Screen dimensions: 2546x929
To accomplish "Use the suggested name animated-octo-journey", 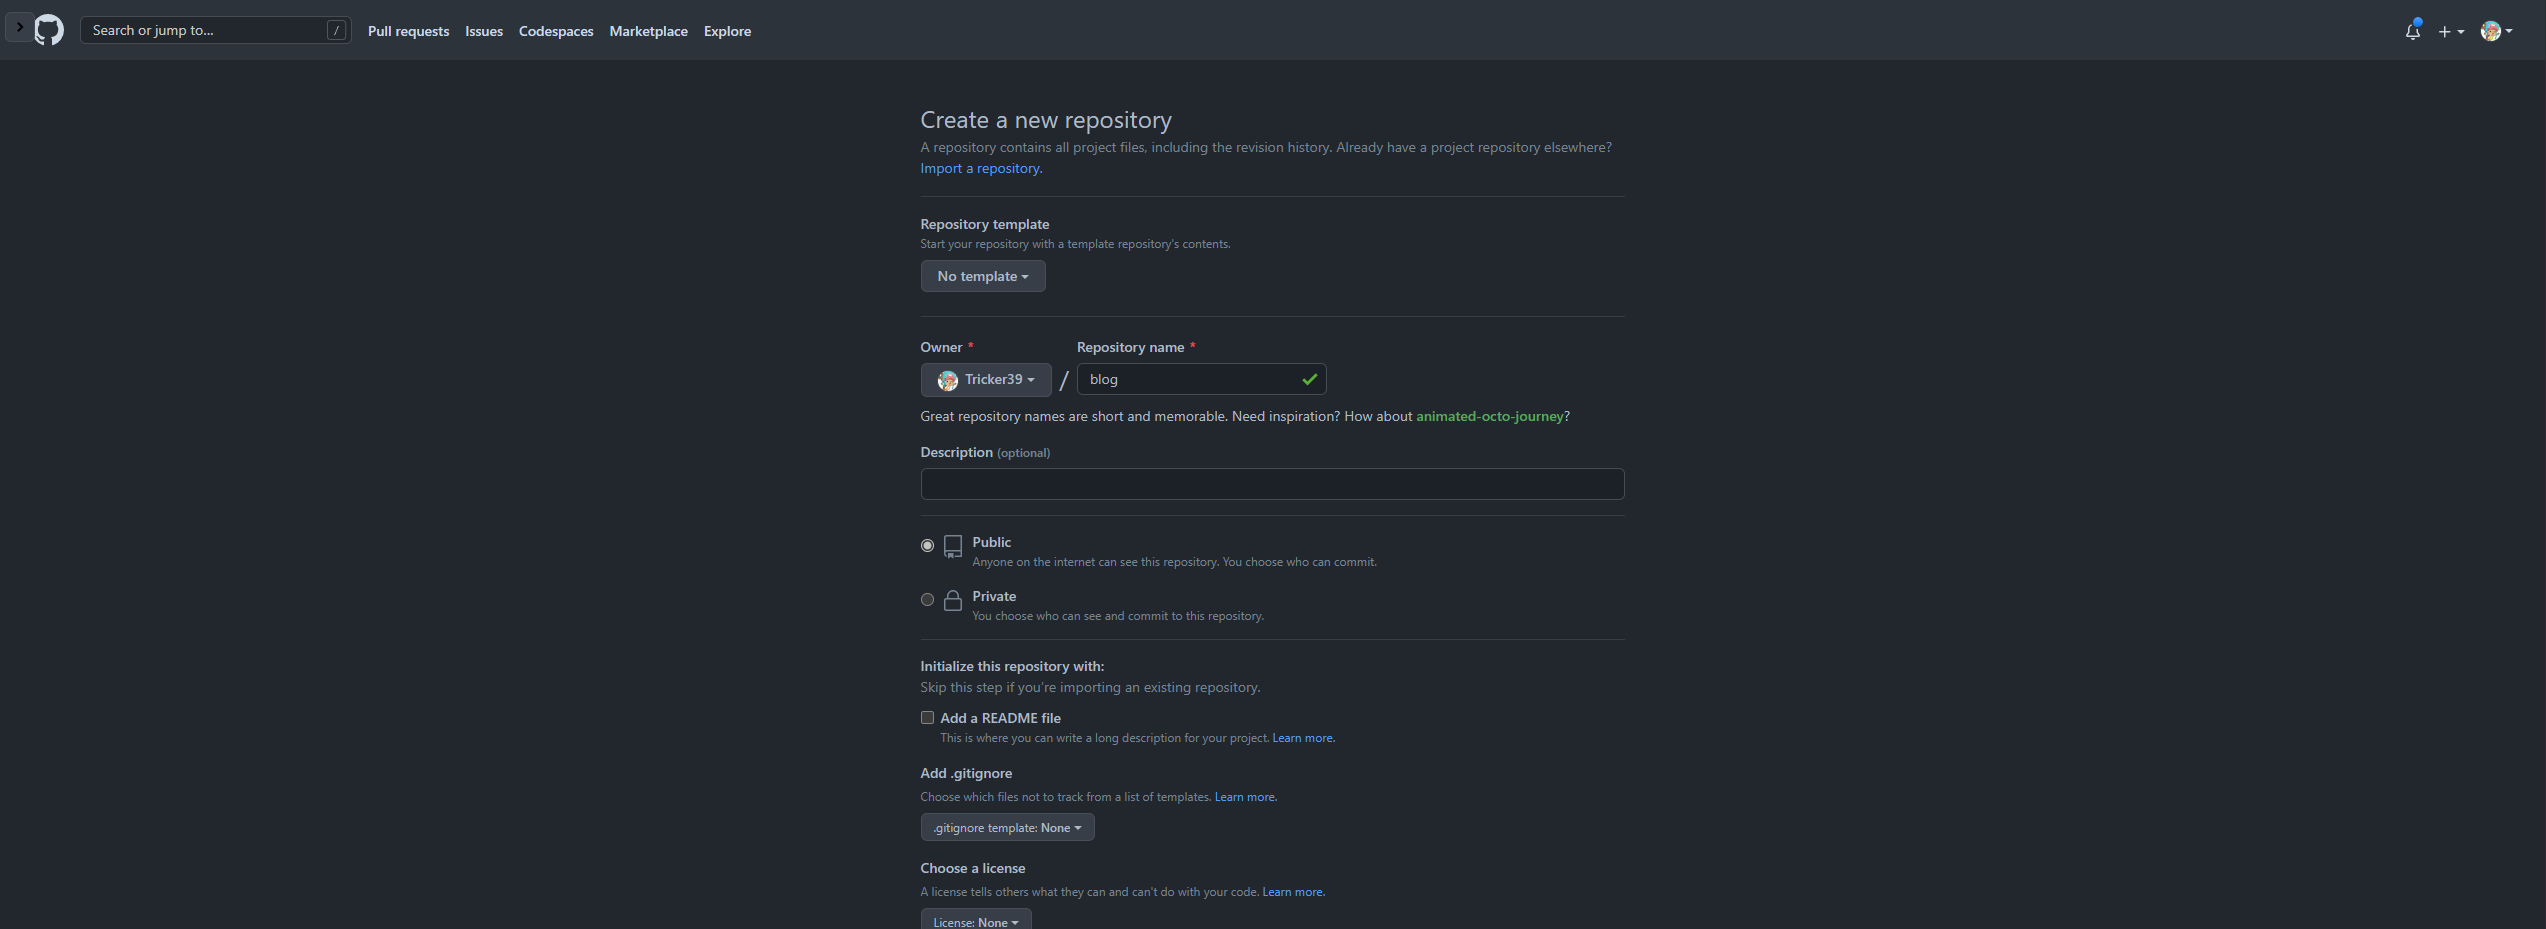I will [1490, 416].
